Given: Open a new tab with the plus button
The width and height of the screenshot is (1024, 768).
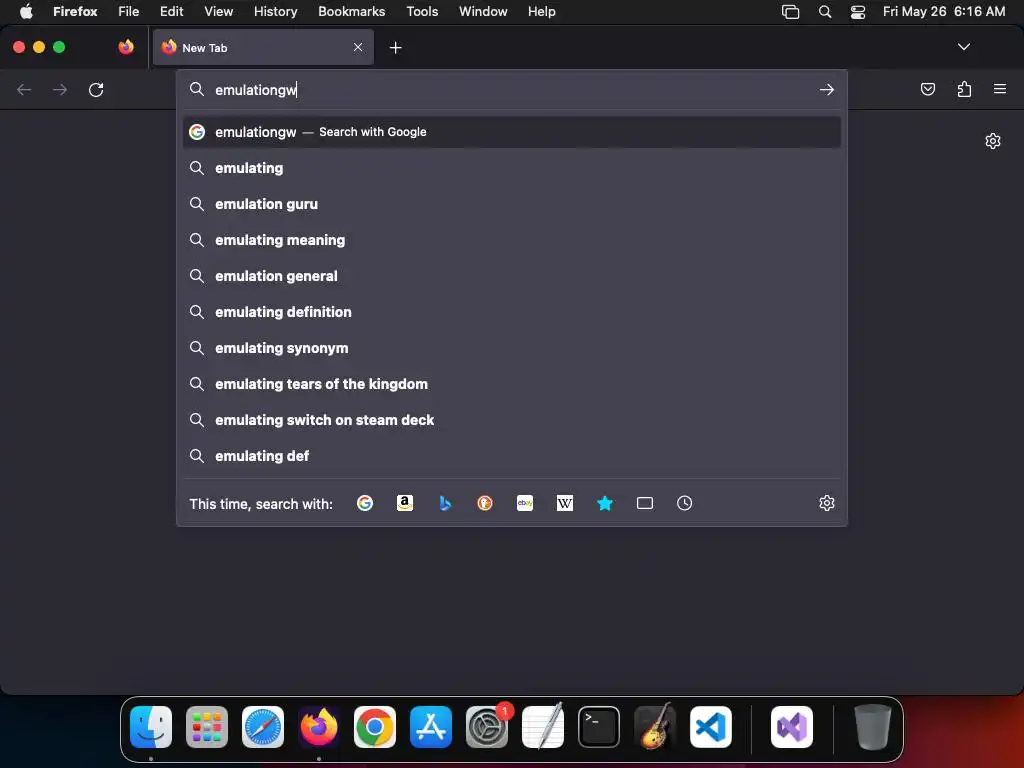Looking at the screenshot, I should pos(395,48).
